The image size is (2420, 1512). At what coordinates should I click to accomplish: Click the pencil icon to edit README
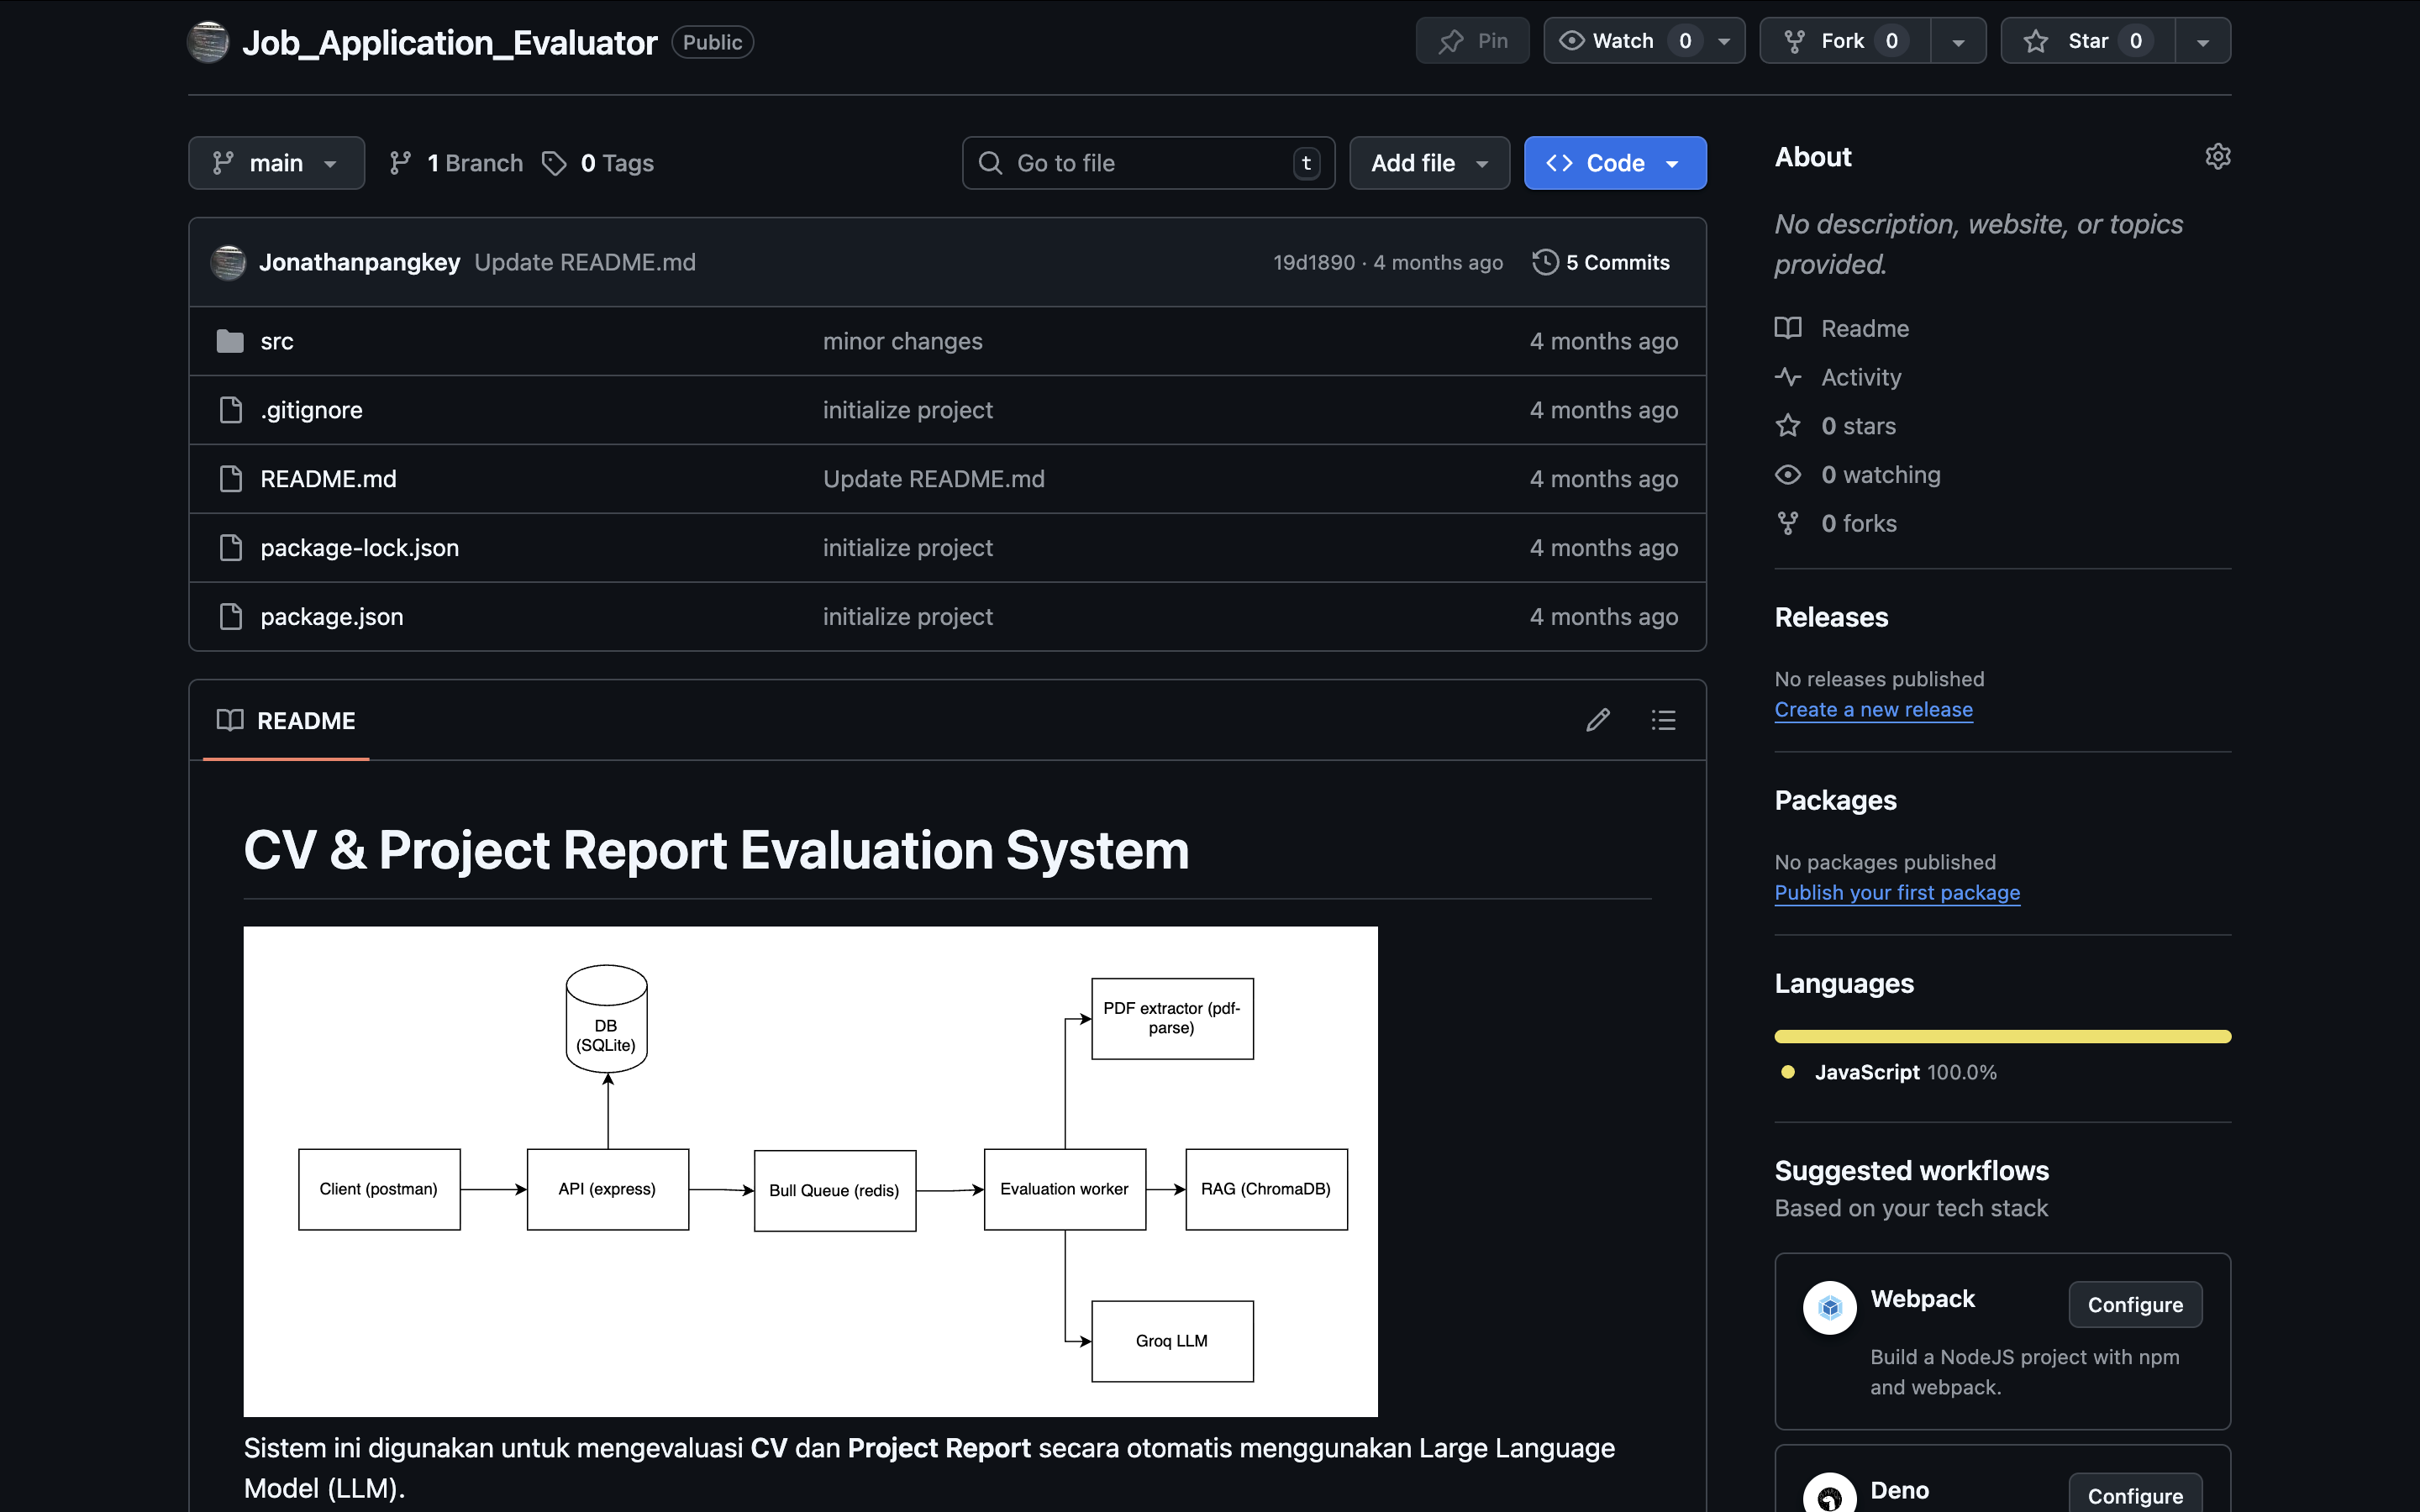[x=1597, y=720]
